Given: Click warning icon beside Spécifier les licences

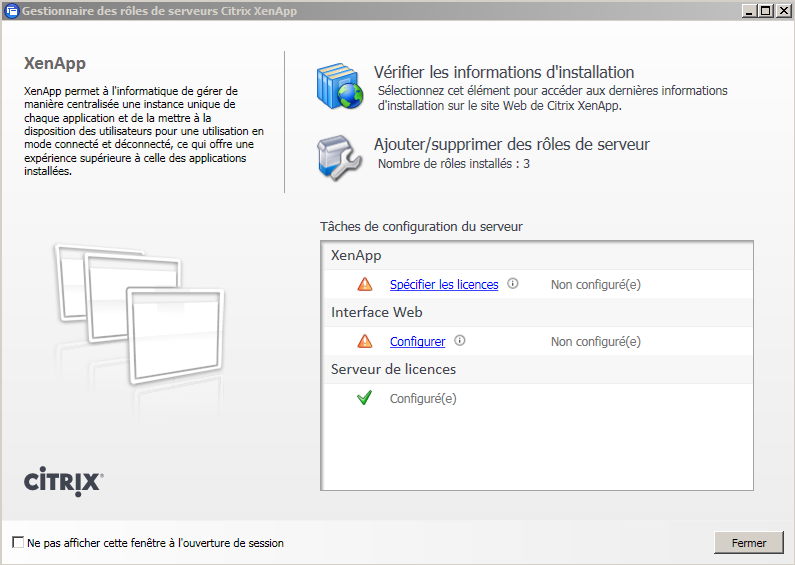Looking at the screenshot, I should point(365,284).
